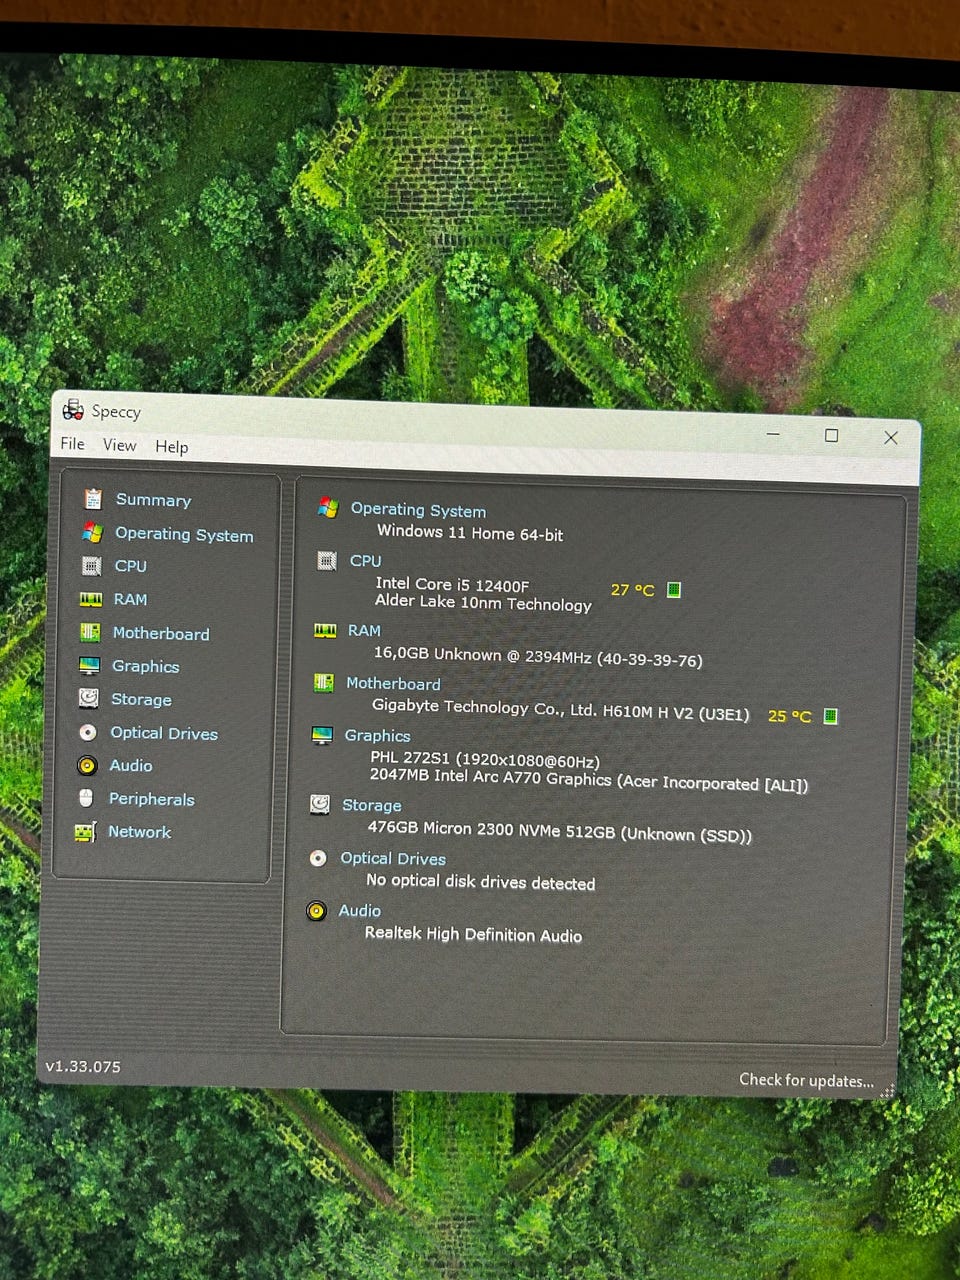This screenshot has width=960, height=1280.
Task: Select Summary in the sidebar
Action: click(153, 500)
